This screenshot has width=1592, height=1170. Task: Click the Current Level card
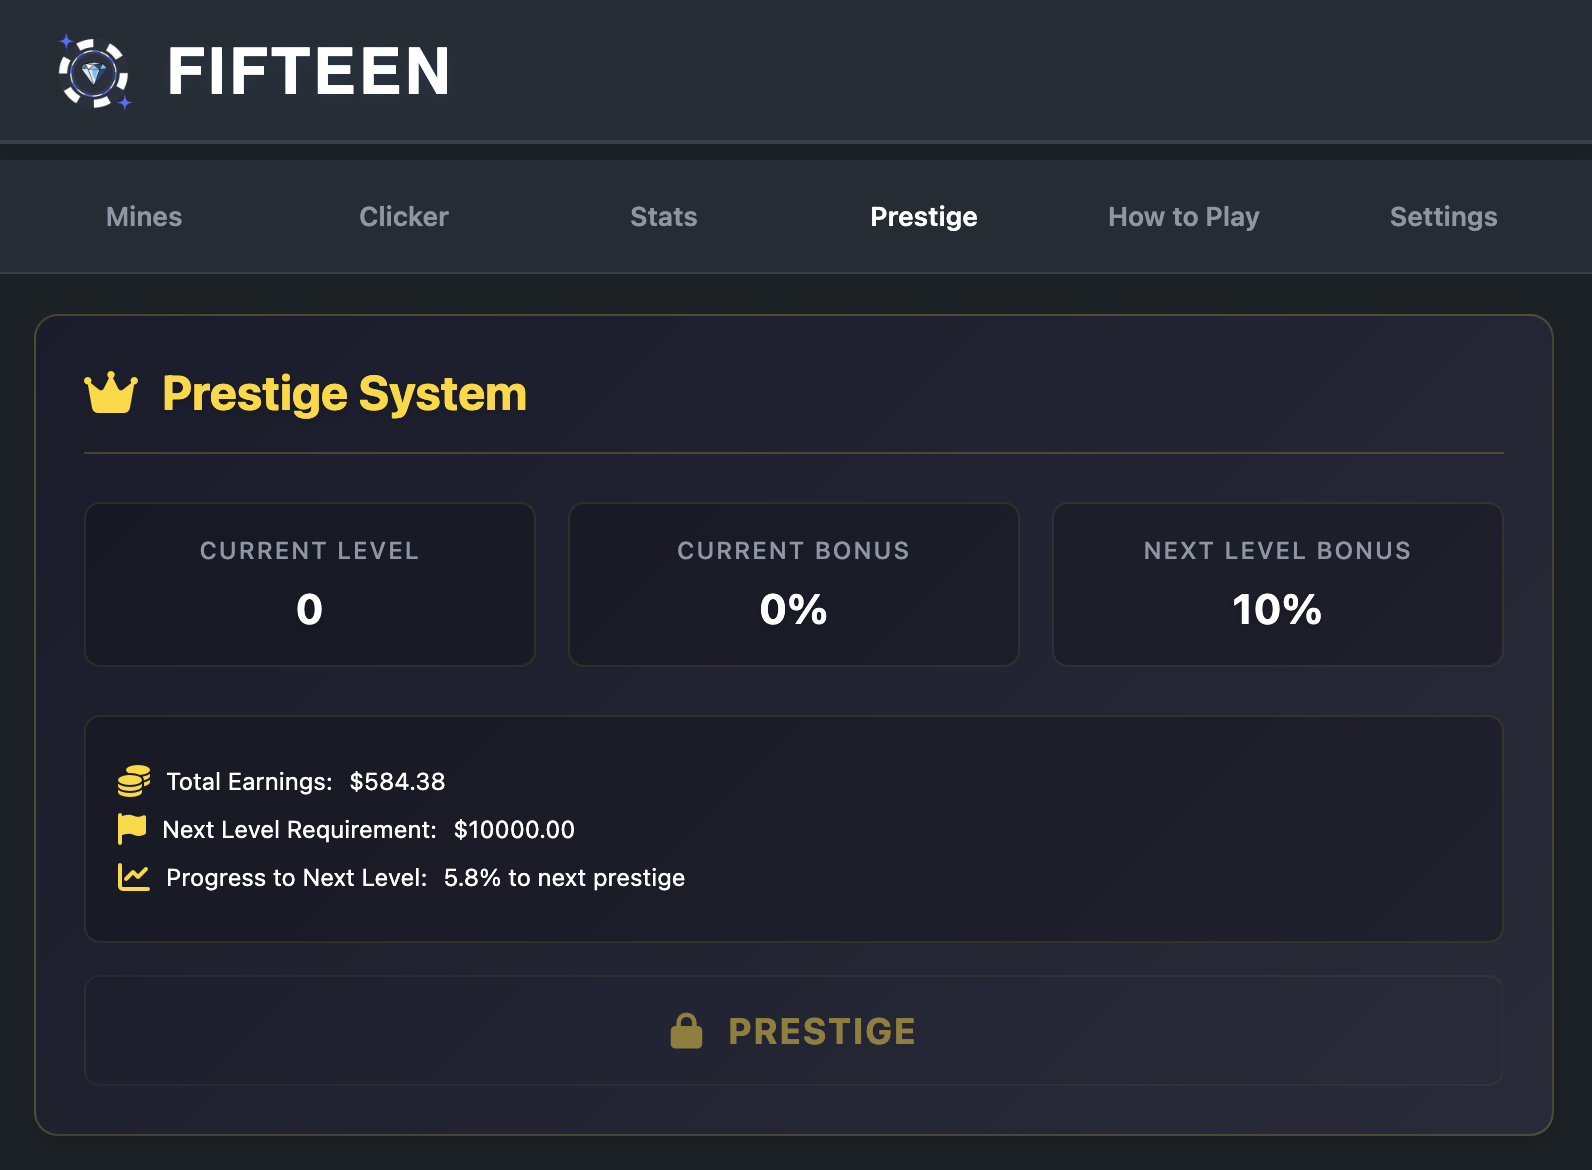click(310, 584)
